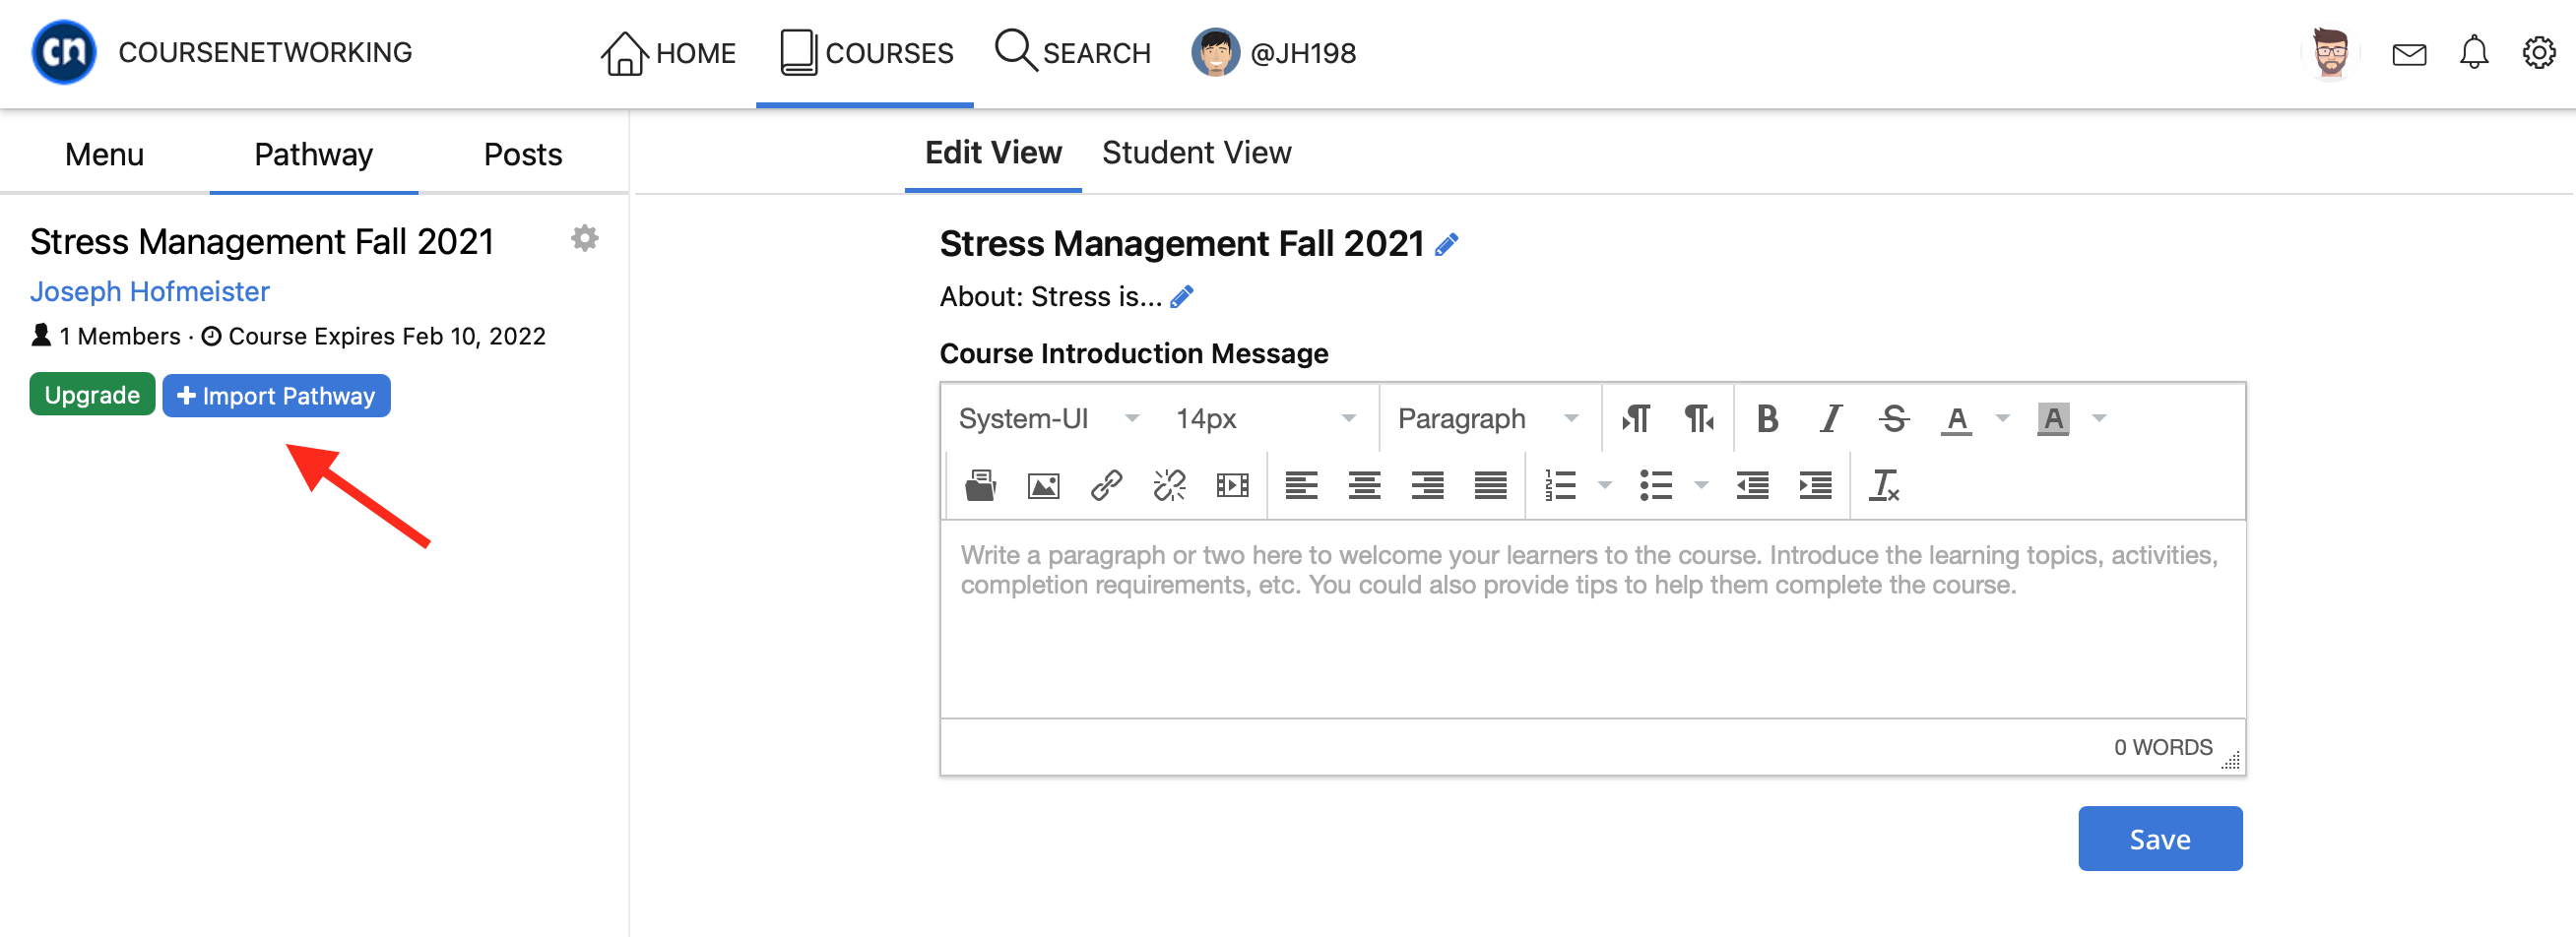Screen dimensions: 2576x937
Task: Open the mail envelope icon
Action: point(2408,54)
